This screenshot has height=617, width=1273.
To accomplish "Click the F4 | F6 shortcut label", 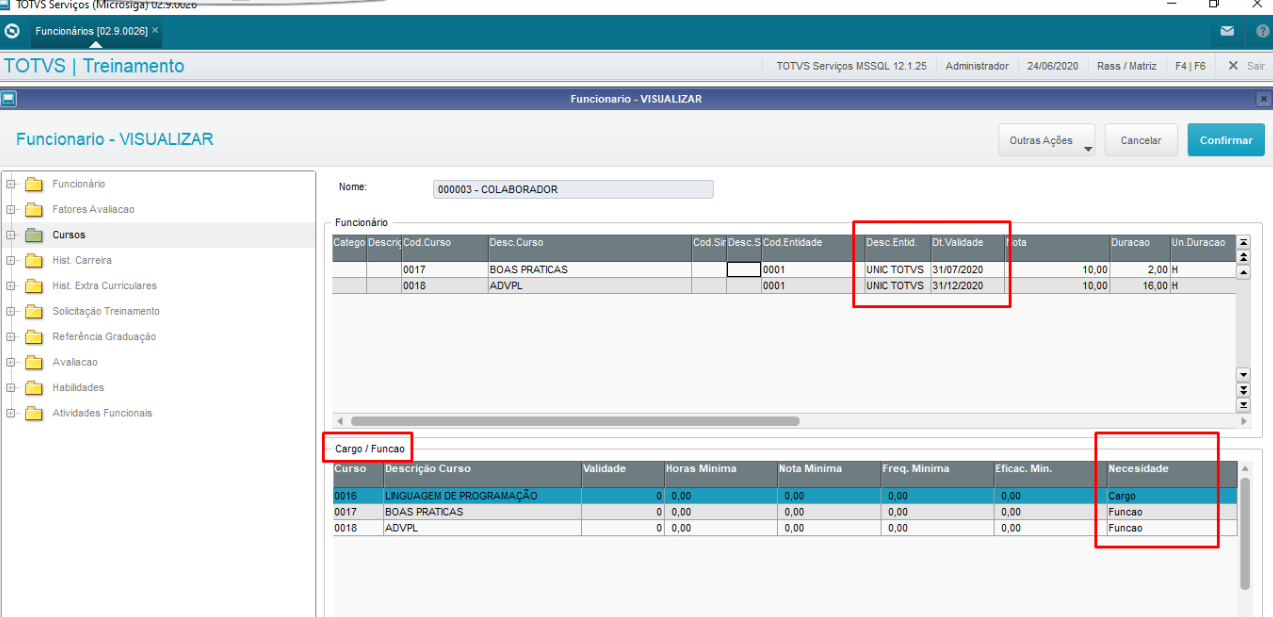I will tap(1190, 66).
